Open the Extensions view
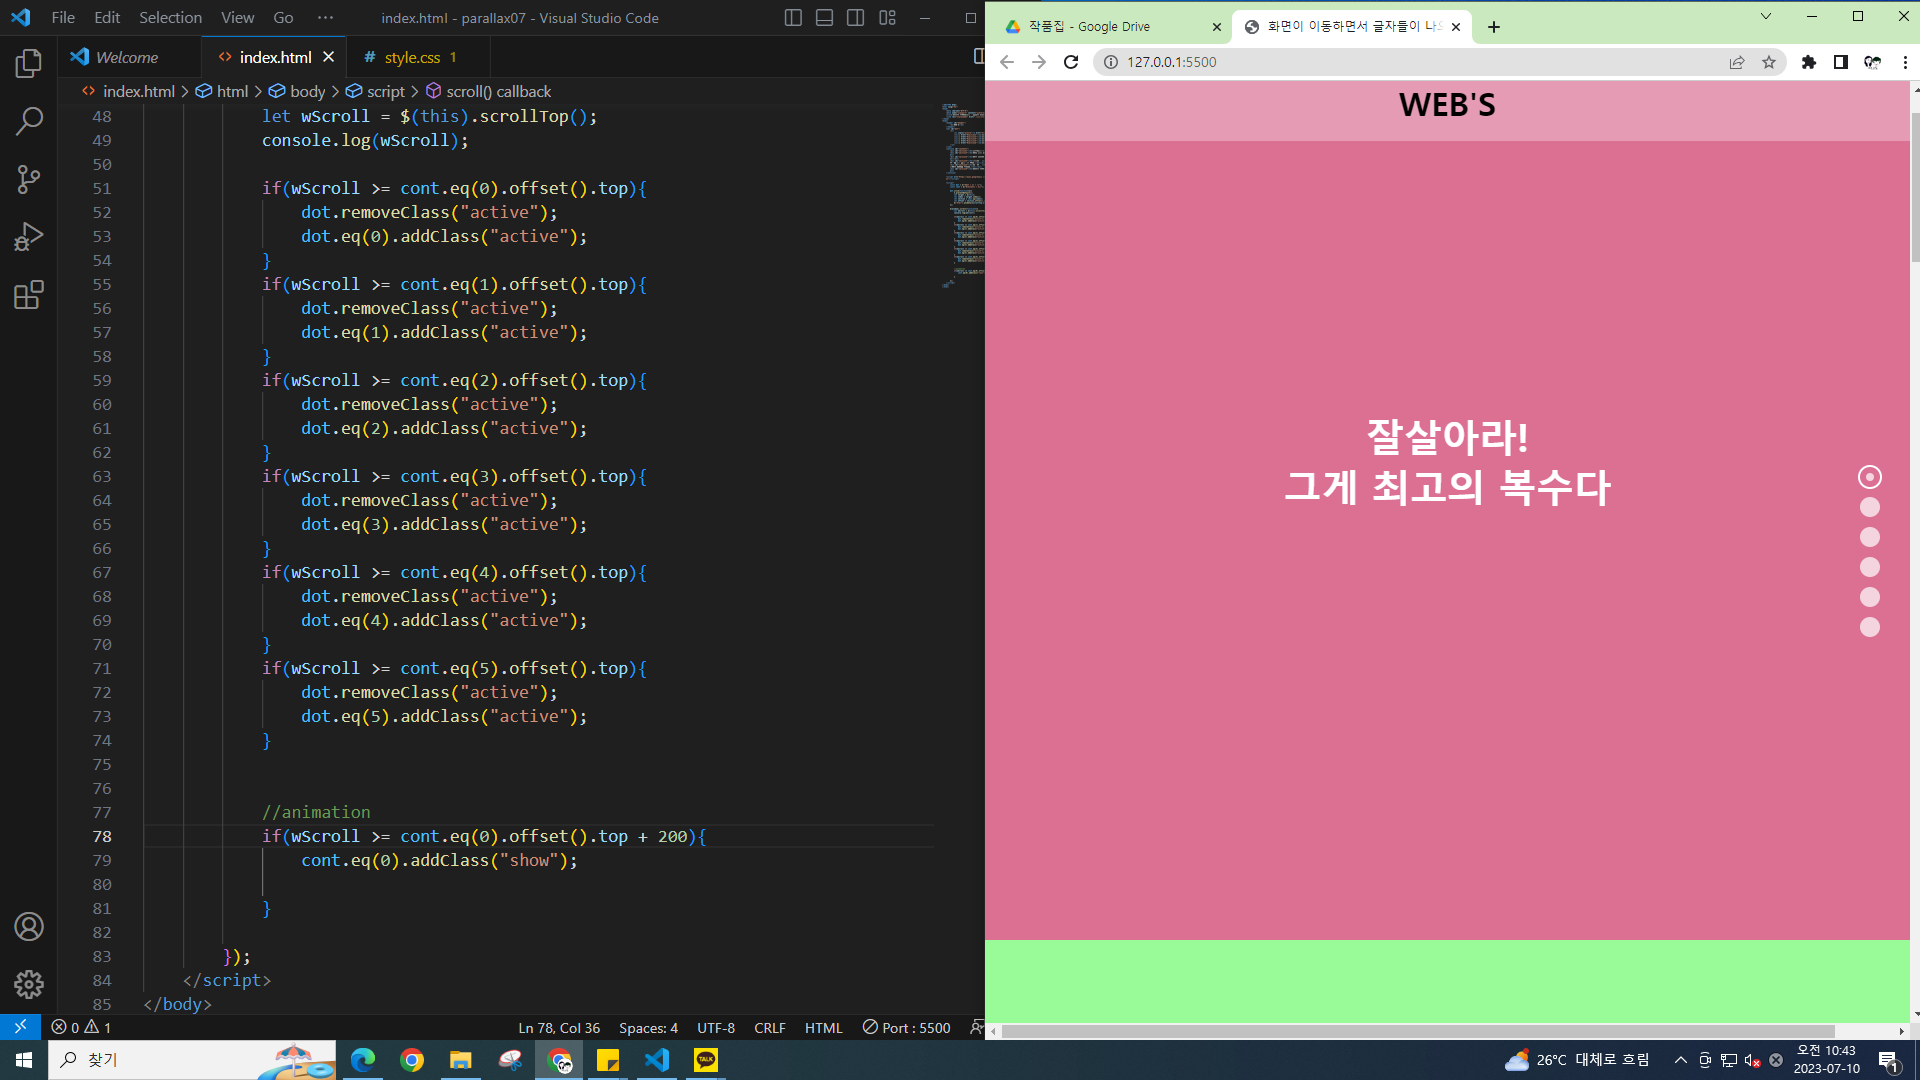 [x=29, y=295]
